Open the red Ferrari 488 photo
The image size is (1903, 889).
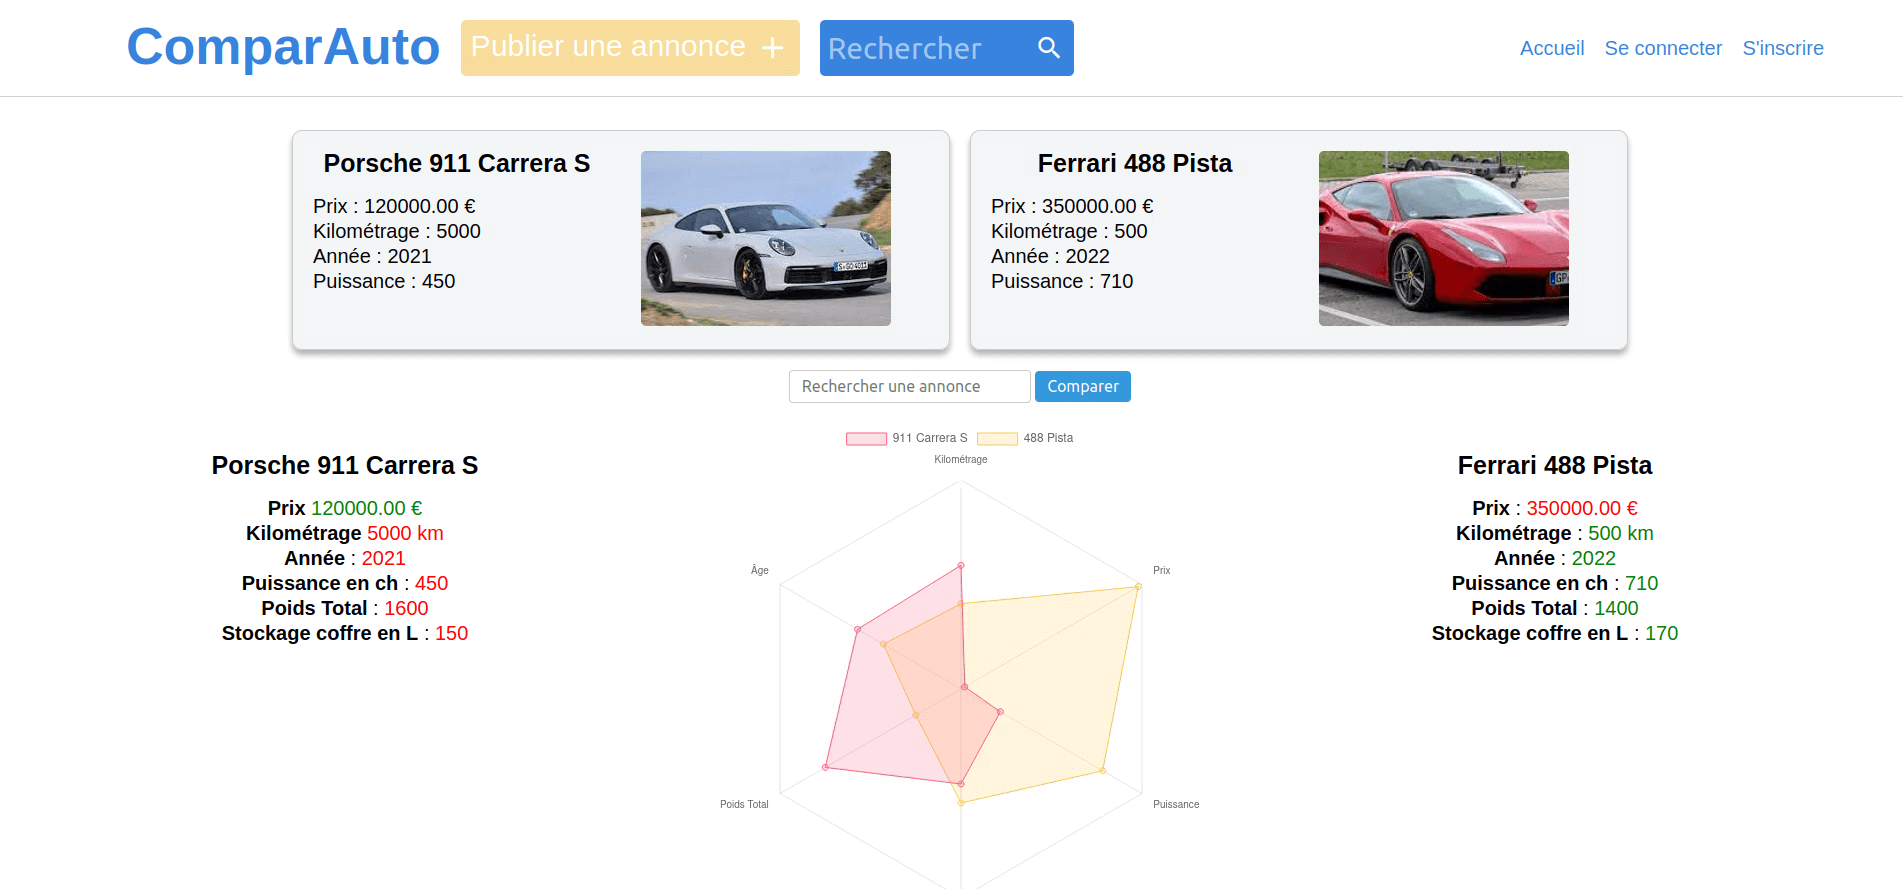[x=1444, y=238]
